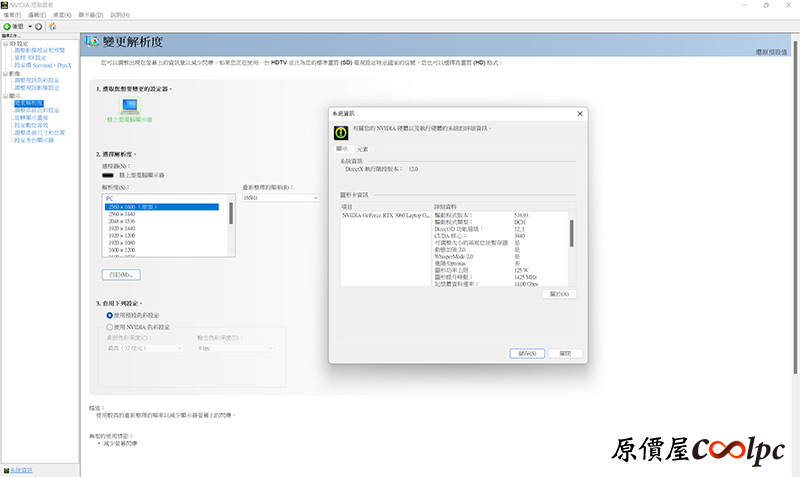Open the first item under 3D 設定
Image resolution: width=800 pixels, height=477 pixels.
[x=40, y=51]
